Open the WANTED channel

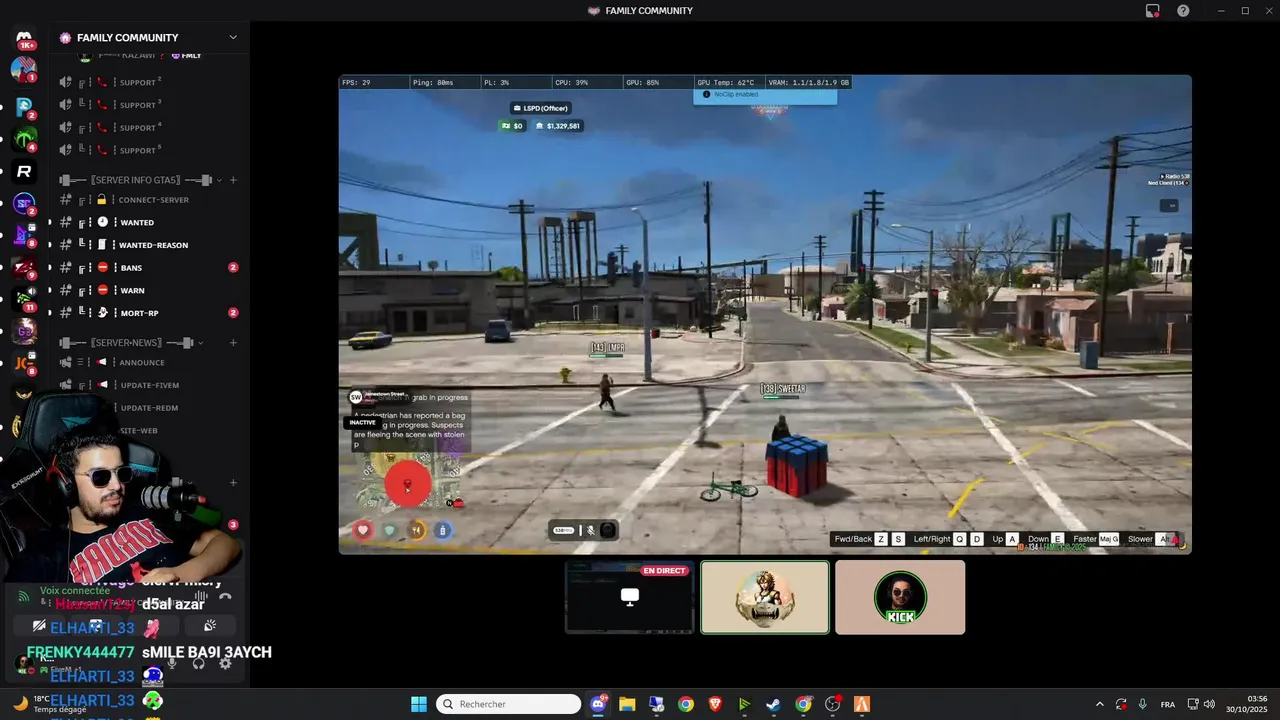point(148,222)
